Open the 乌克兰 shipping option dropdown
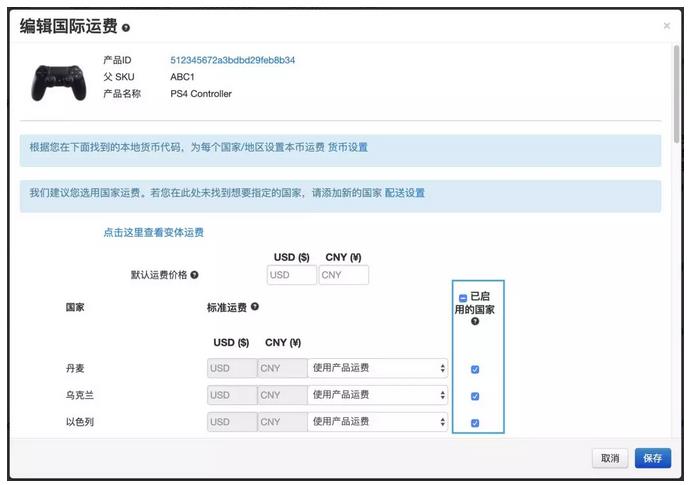 pos(377,395)
